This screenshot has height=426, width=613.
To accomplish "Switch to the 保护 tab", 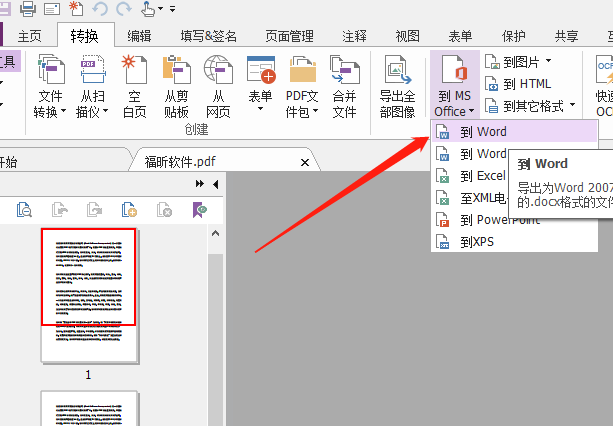I will pos(513,36).
